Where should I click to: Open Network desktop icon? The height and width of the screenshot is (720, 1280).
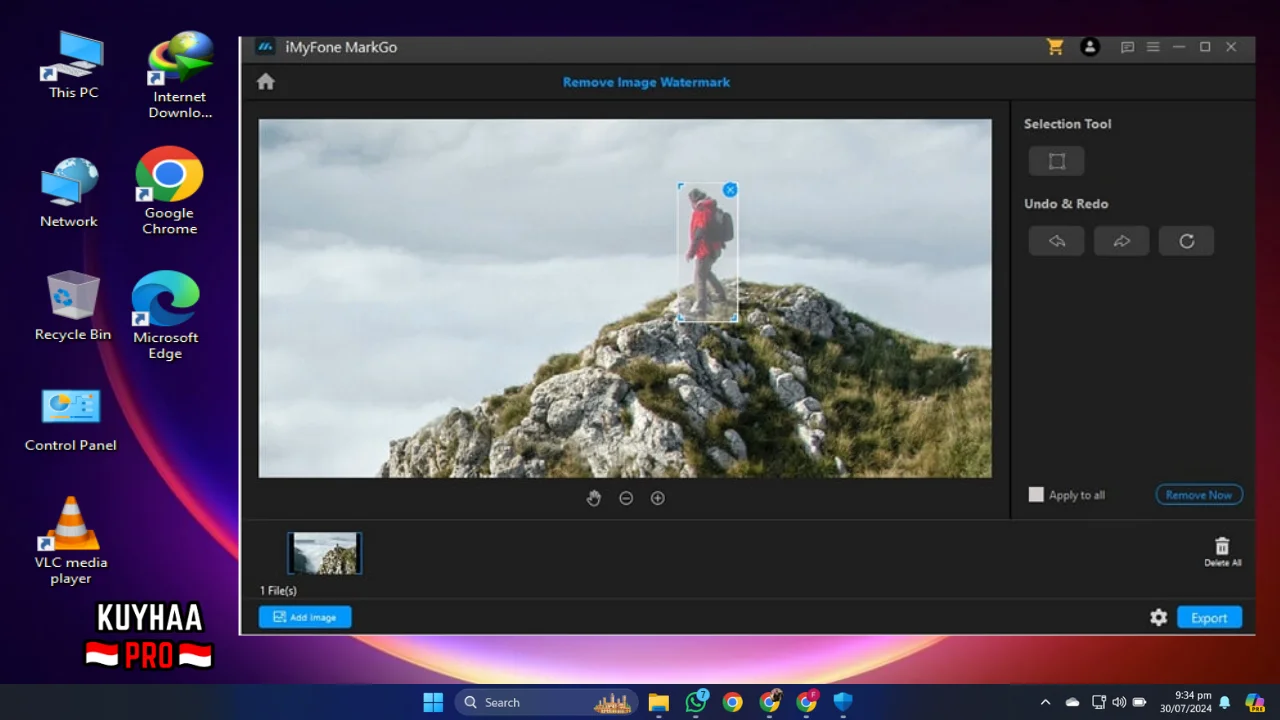click(x=69, y=192)
